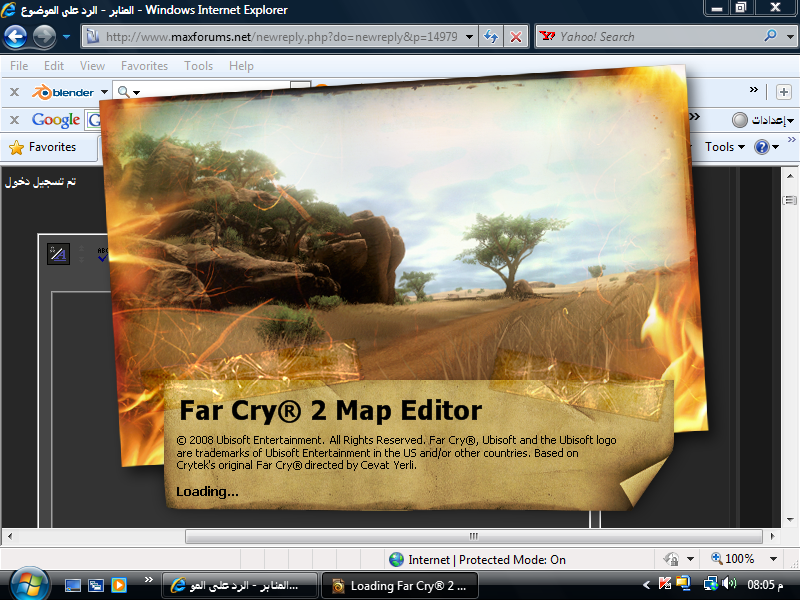
Task: Click status bar privacy lock icon
Action: pos(671,559)
